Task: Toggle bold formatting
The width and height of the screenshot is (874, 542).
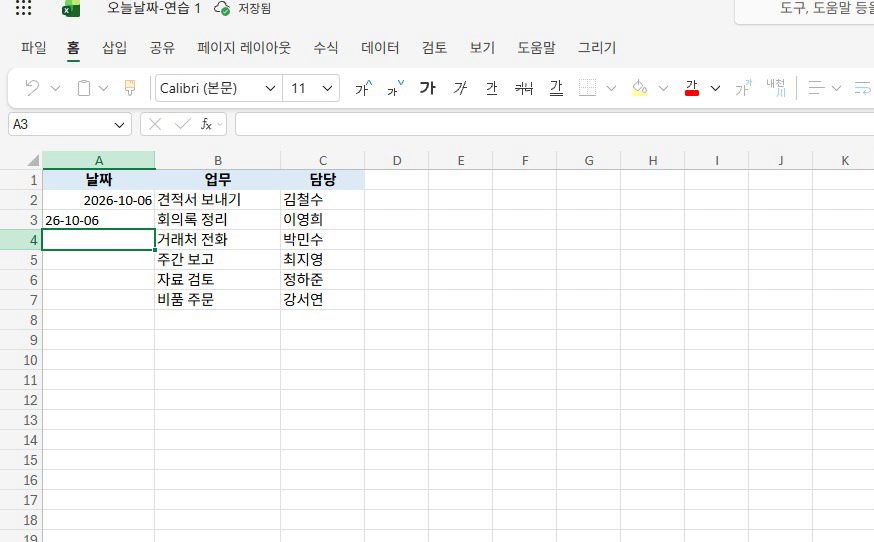Action: 428,88
